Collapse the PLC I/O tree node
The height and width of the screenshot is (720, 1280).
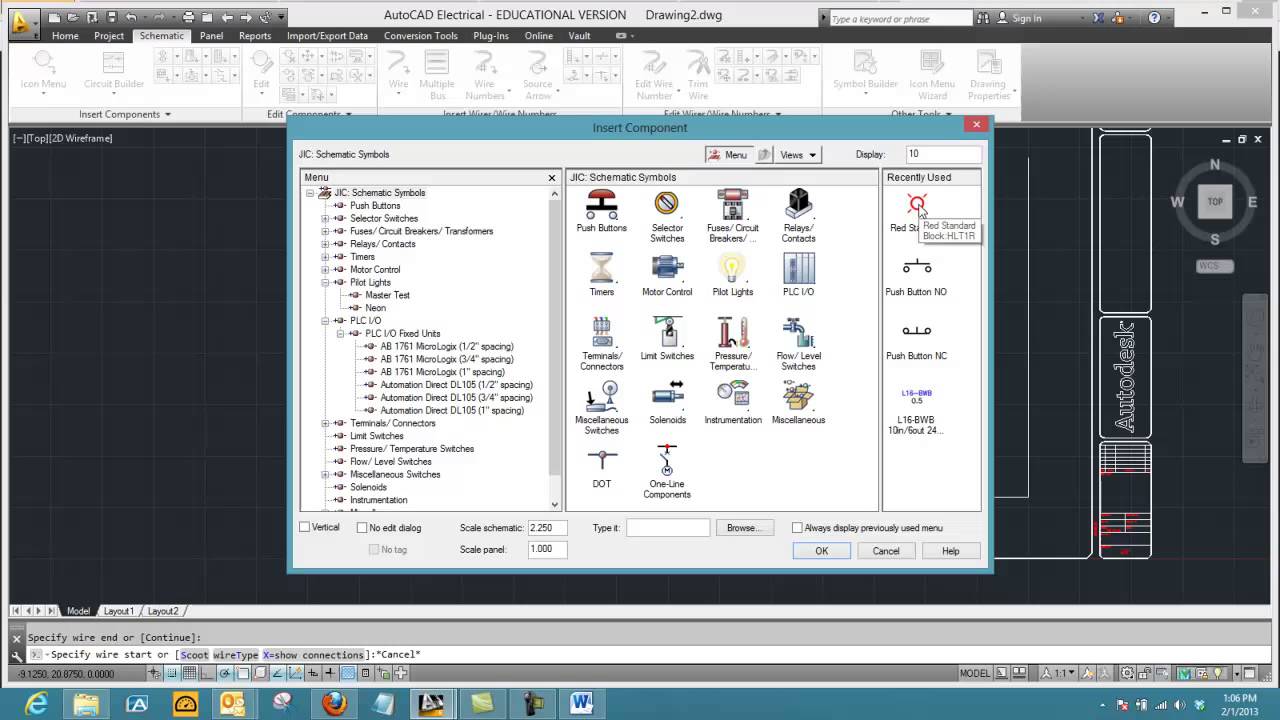[x=325, y=321]
